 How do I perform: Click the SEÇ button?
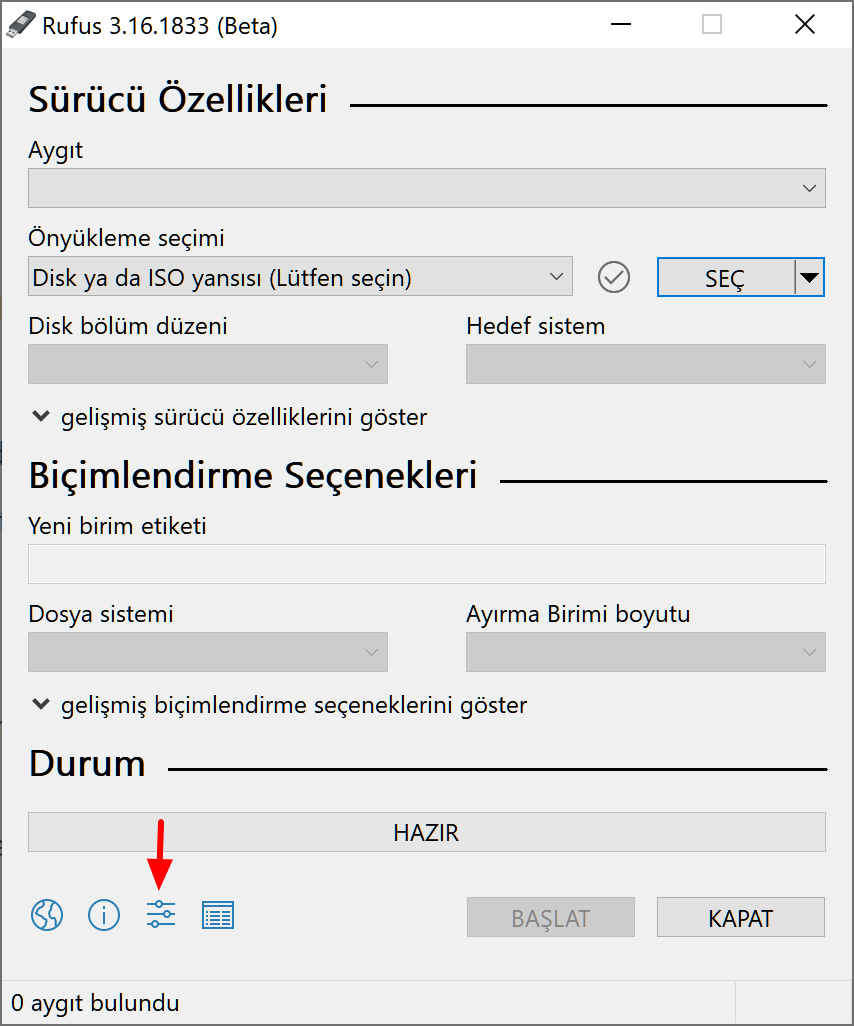[726, 277]
